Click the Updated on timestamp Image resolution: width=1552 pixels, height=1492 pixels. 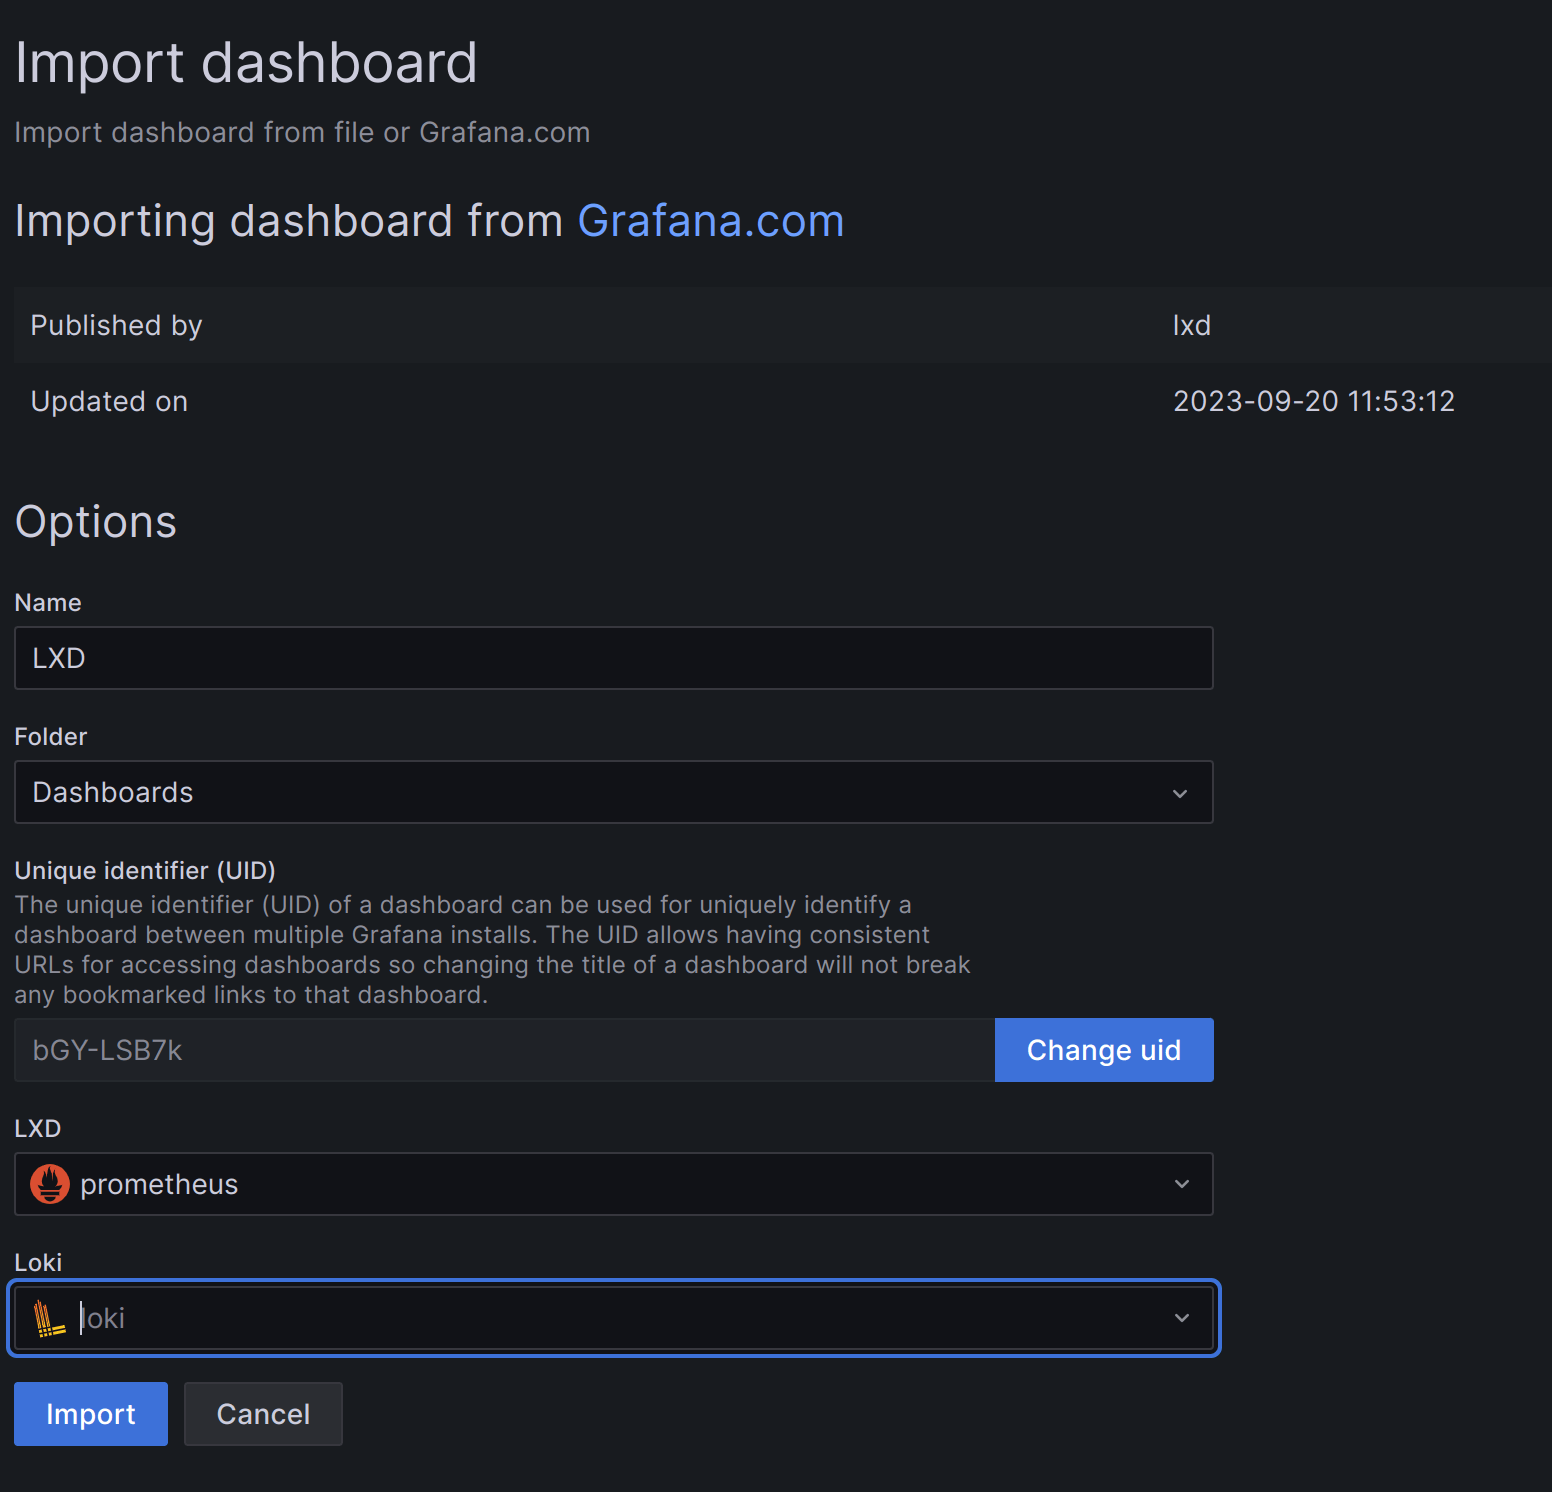pos(1313,400)
